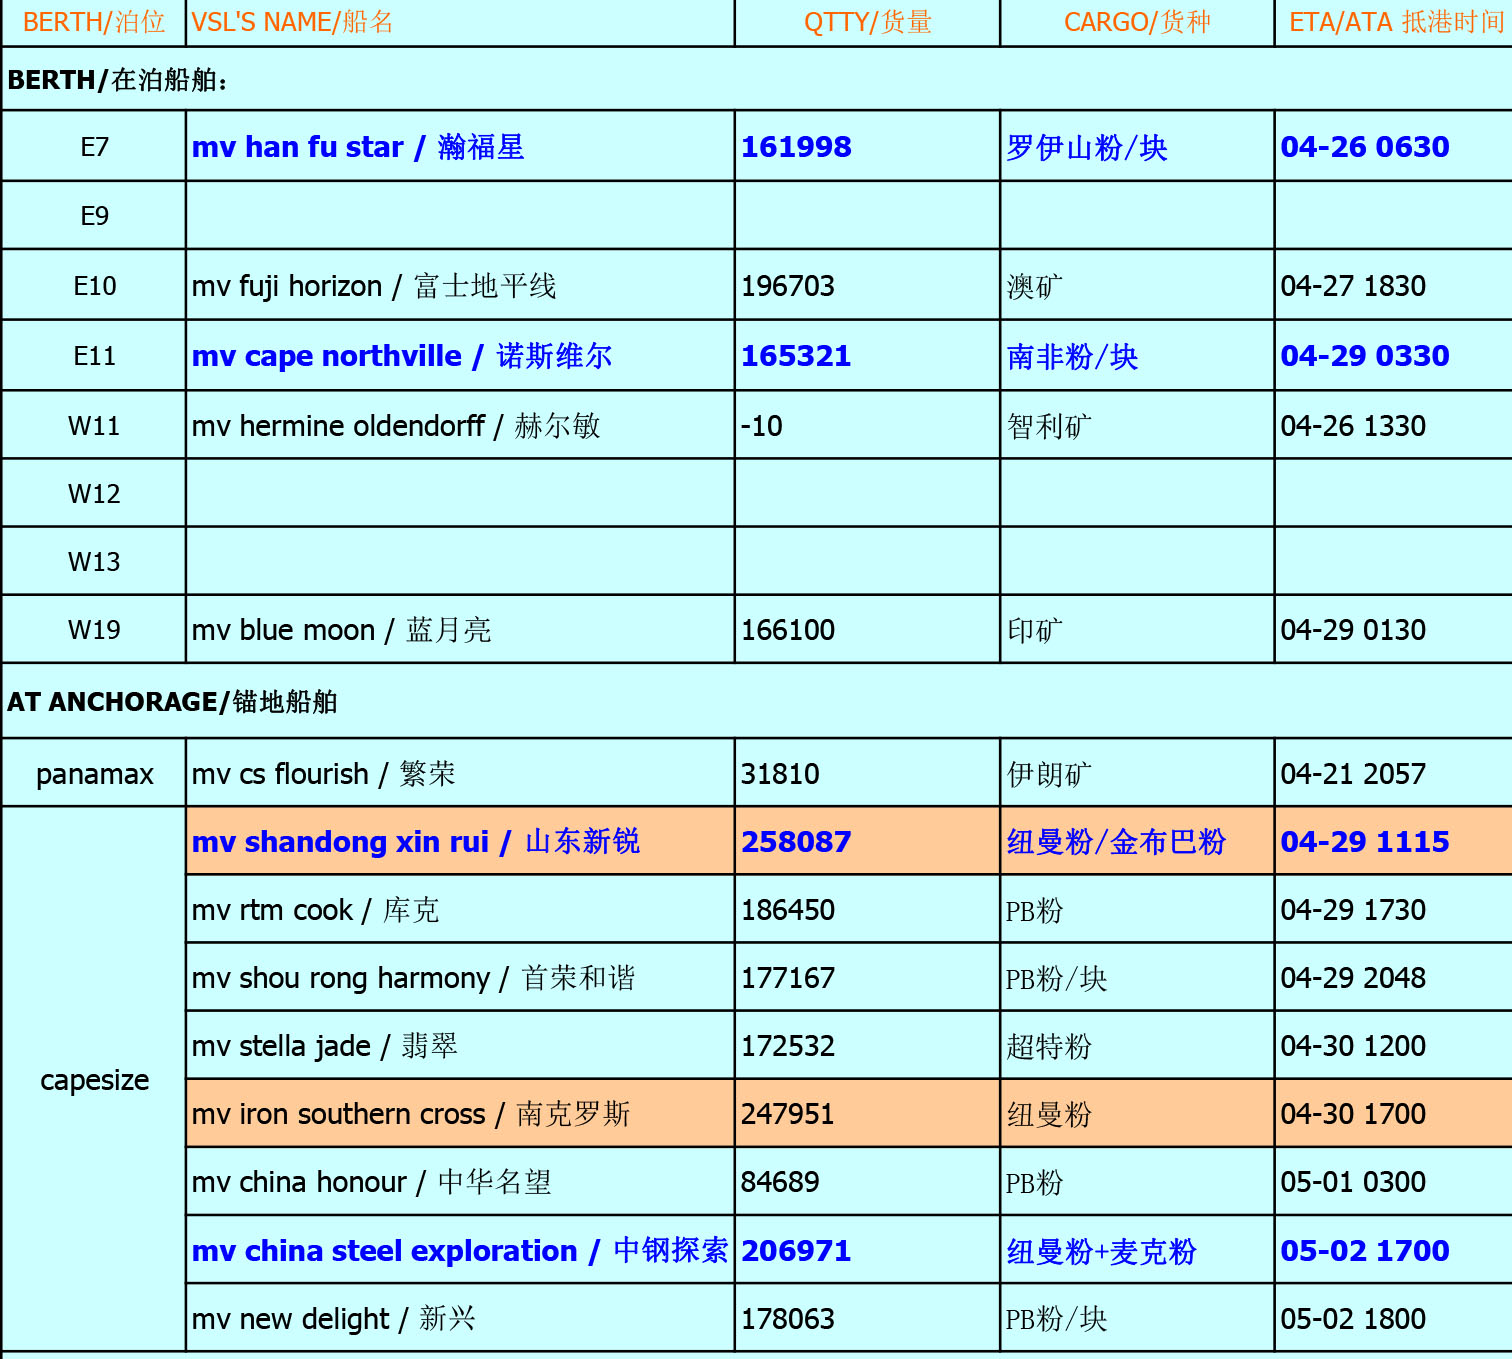This screenshot has height=1359, width=1512.
Task: Click the ETA/ATA 抵港时间 header
Action: pos(1394,22)
